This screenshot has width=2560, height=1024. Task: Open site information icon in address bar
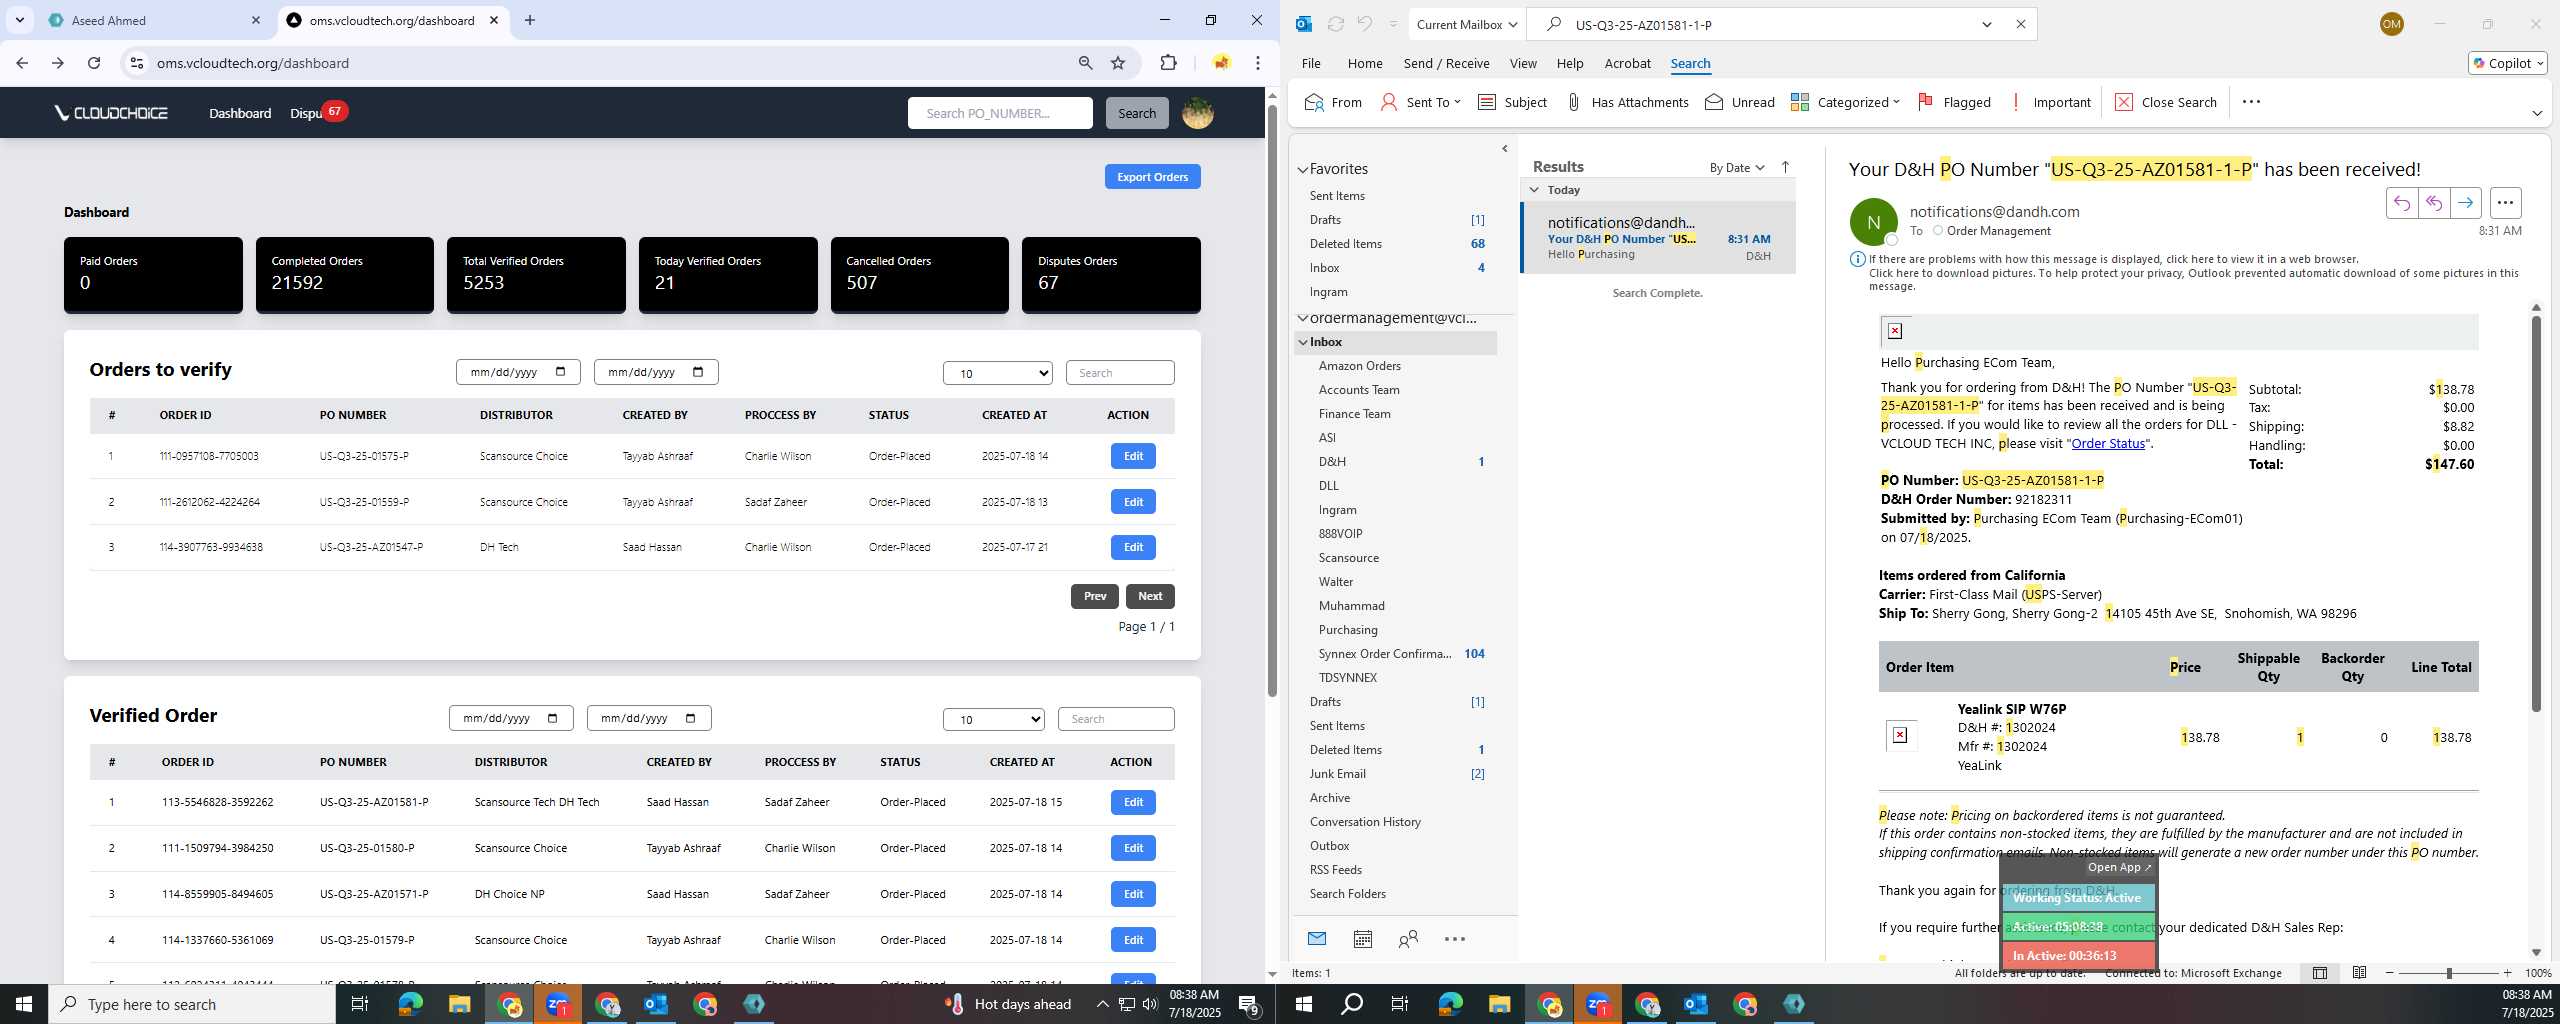[x=138, y=63]
